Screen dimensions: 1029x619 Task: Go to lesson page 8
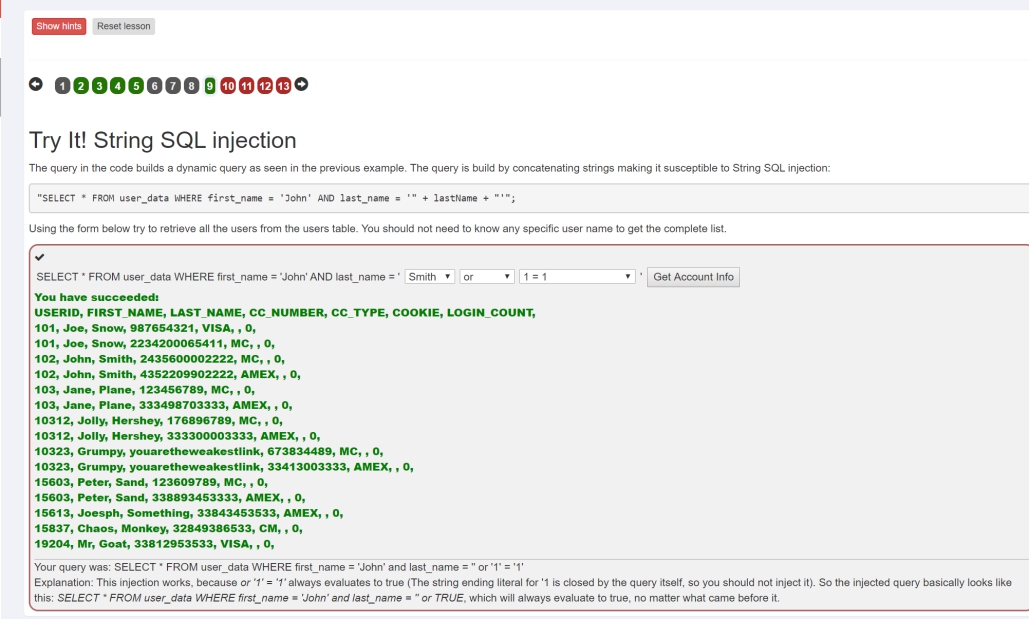coord(191,86)
